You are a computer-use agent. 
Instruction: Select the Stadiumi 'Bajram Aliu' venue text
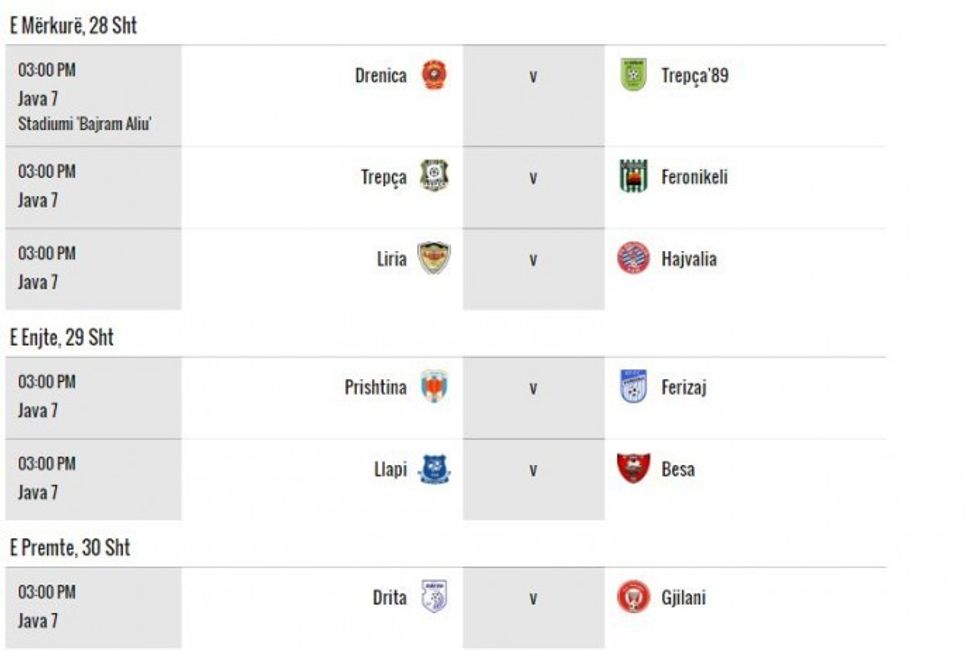[x=85, y=124]
